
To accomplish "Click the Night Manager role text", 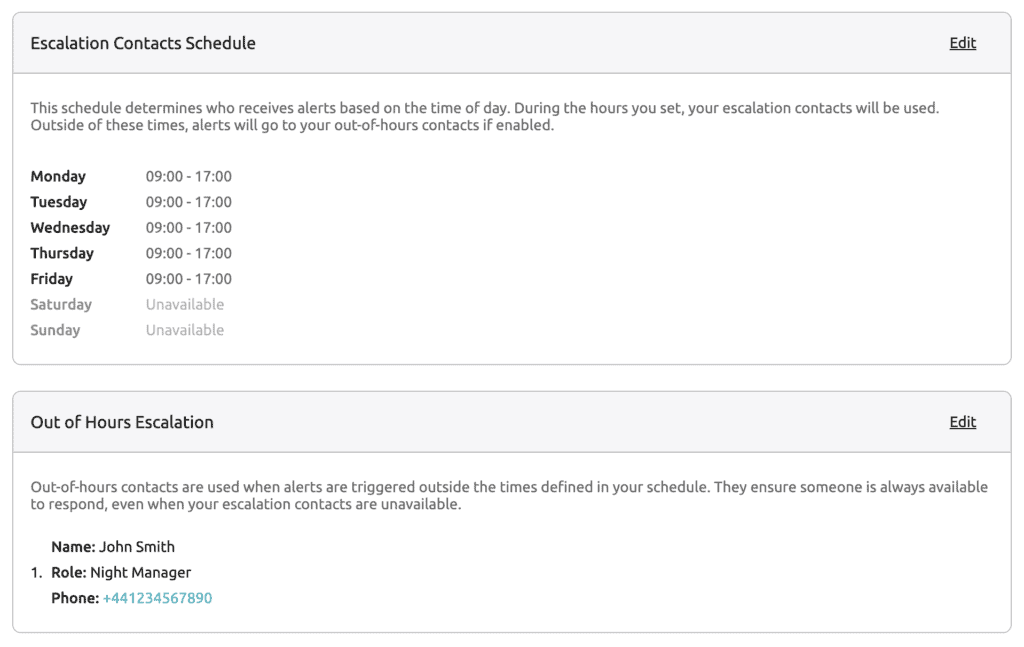I will (x=140, y=573).
